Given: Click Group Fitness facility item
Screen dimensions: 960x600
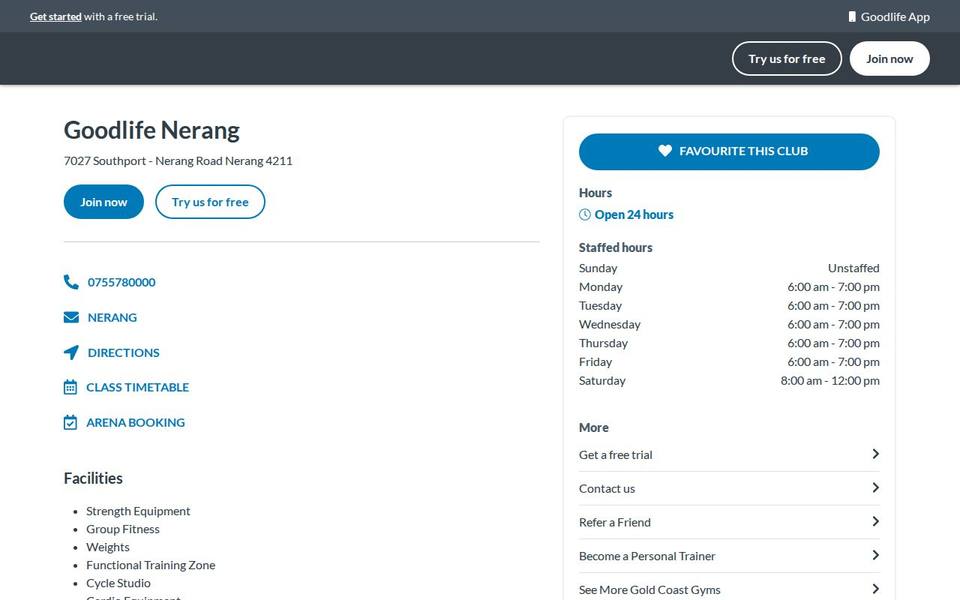Looking at the screenshot, I should click(x=122, y=529).
